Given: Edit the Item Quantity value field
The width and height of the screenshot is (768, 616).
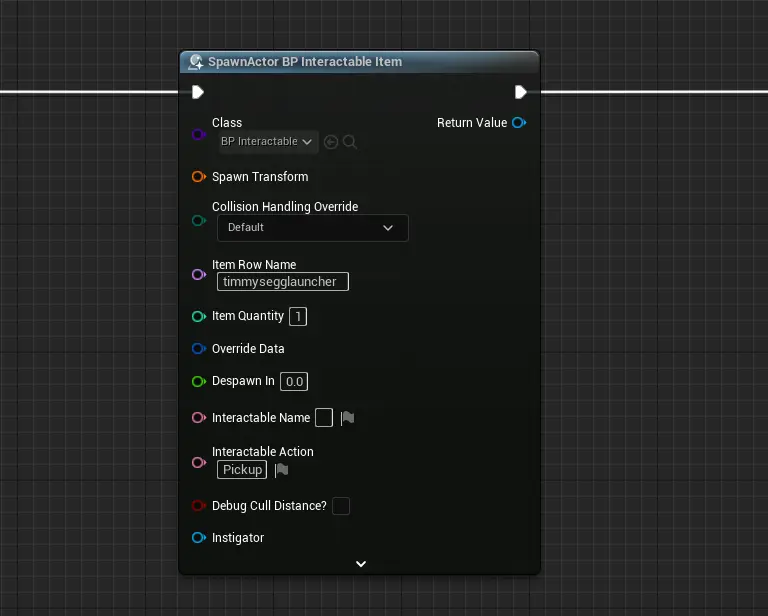Looking at the screenshot, I should (x=298, y=316).
